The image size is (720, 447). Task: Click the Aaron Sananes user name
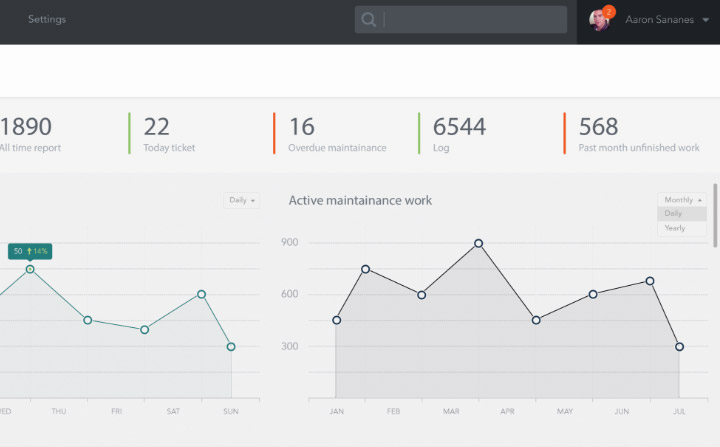tap(659, 19)
